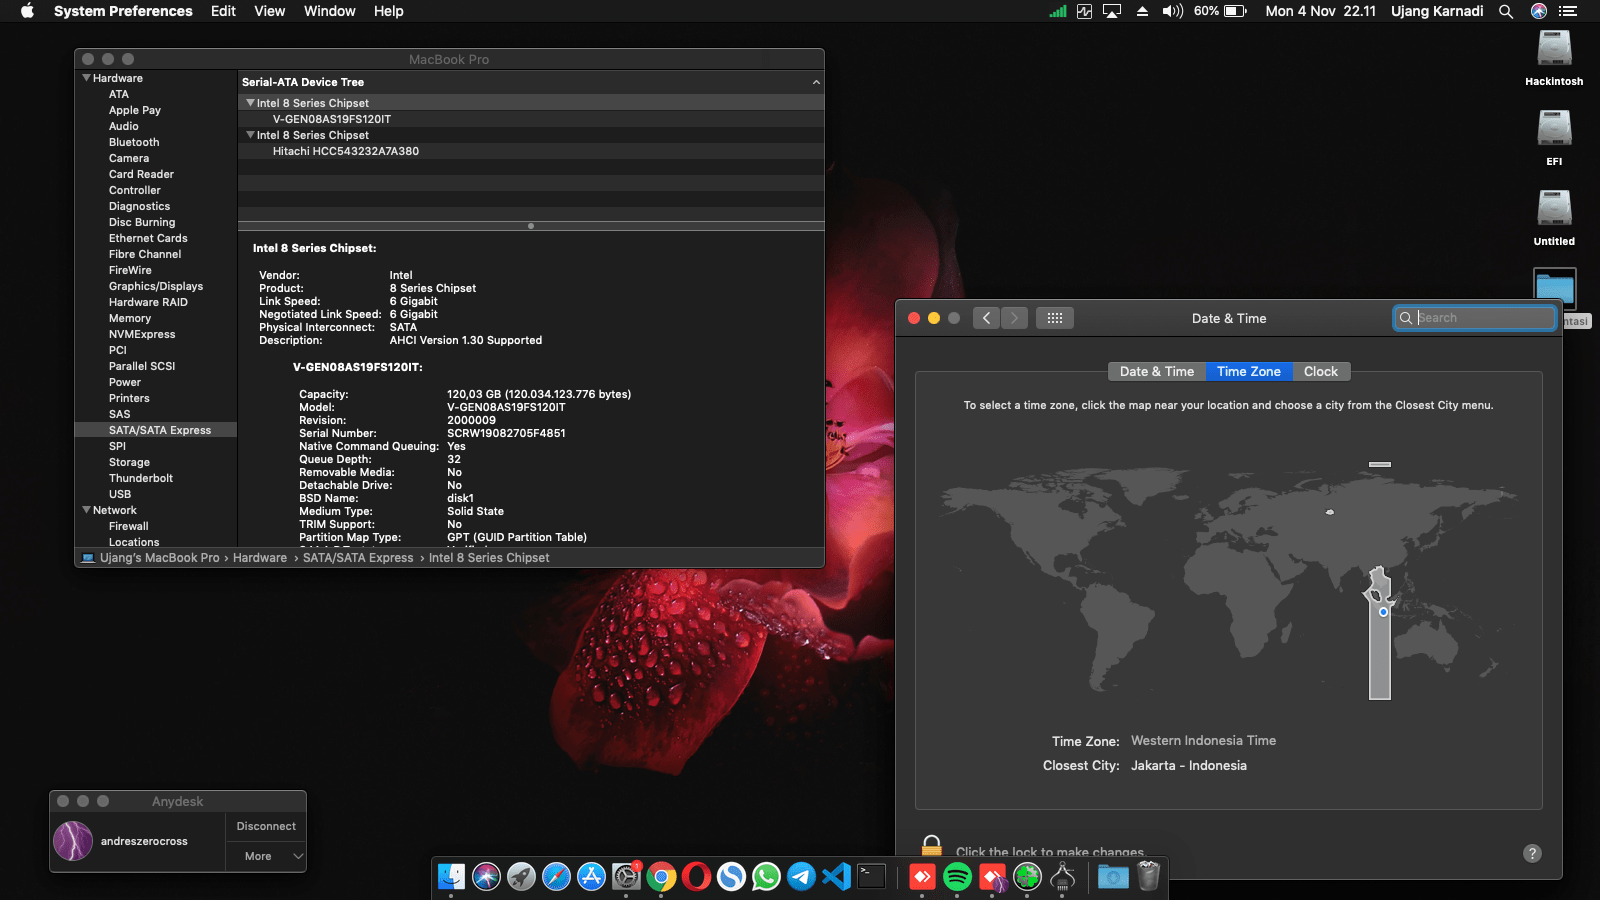Expand the Network section in the sidebar
Screen dimensions: 1600x900
pyautogui.click(x=85, y=510)
